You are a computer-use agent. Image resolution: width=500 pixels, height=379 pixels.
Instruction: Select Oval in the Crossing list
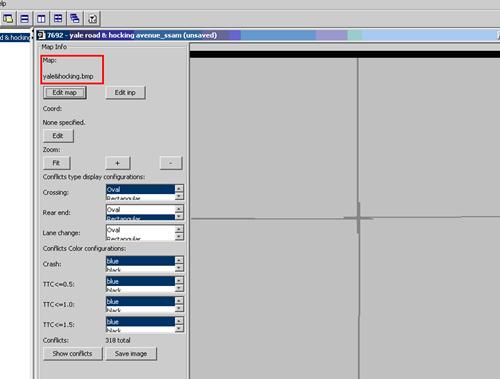[140, 189]
